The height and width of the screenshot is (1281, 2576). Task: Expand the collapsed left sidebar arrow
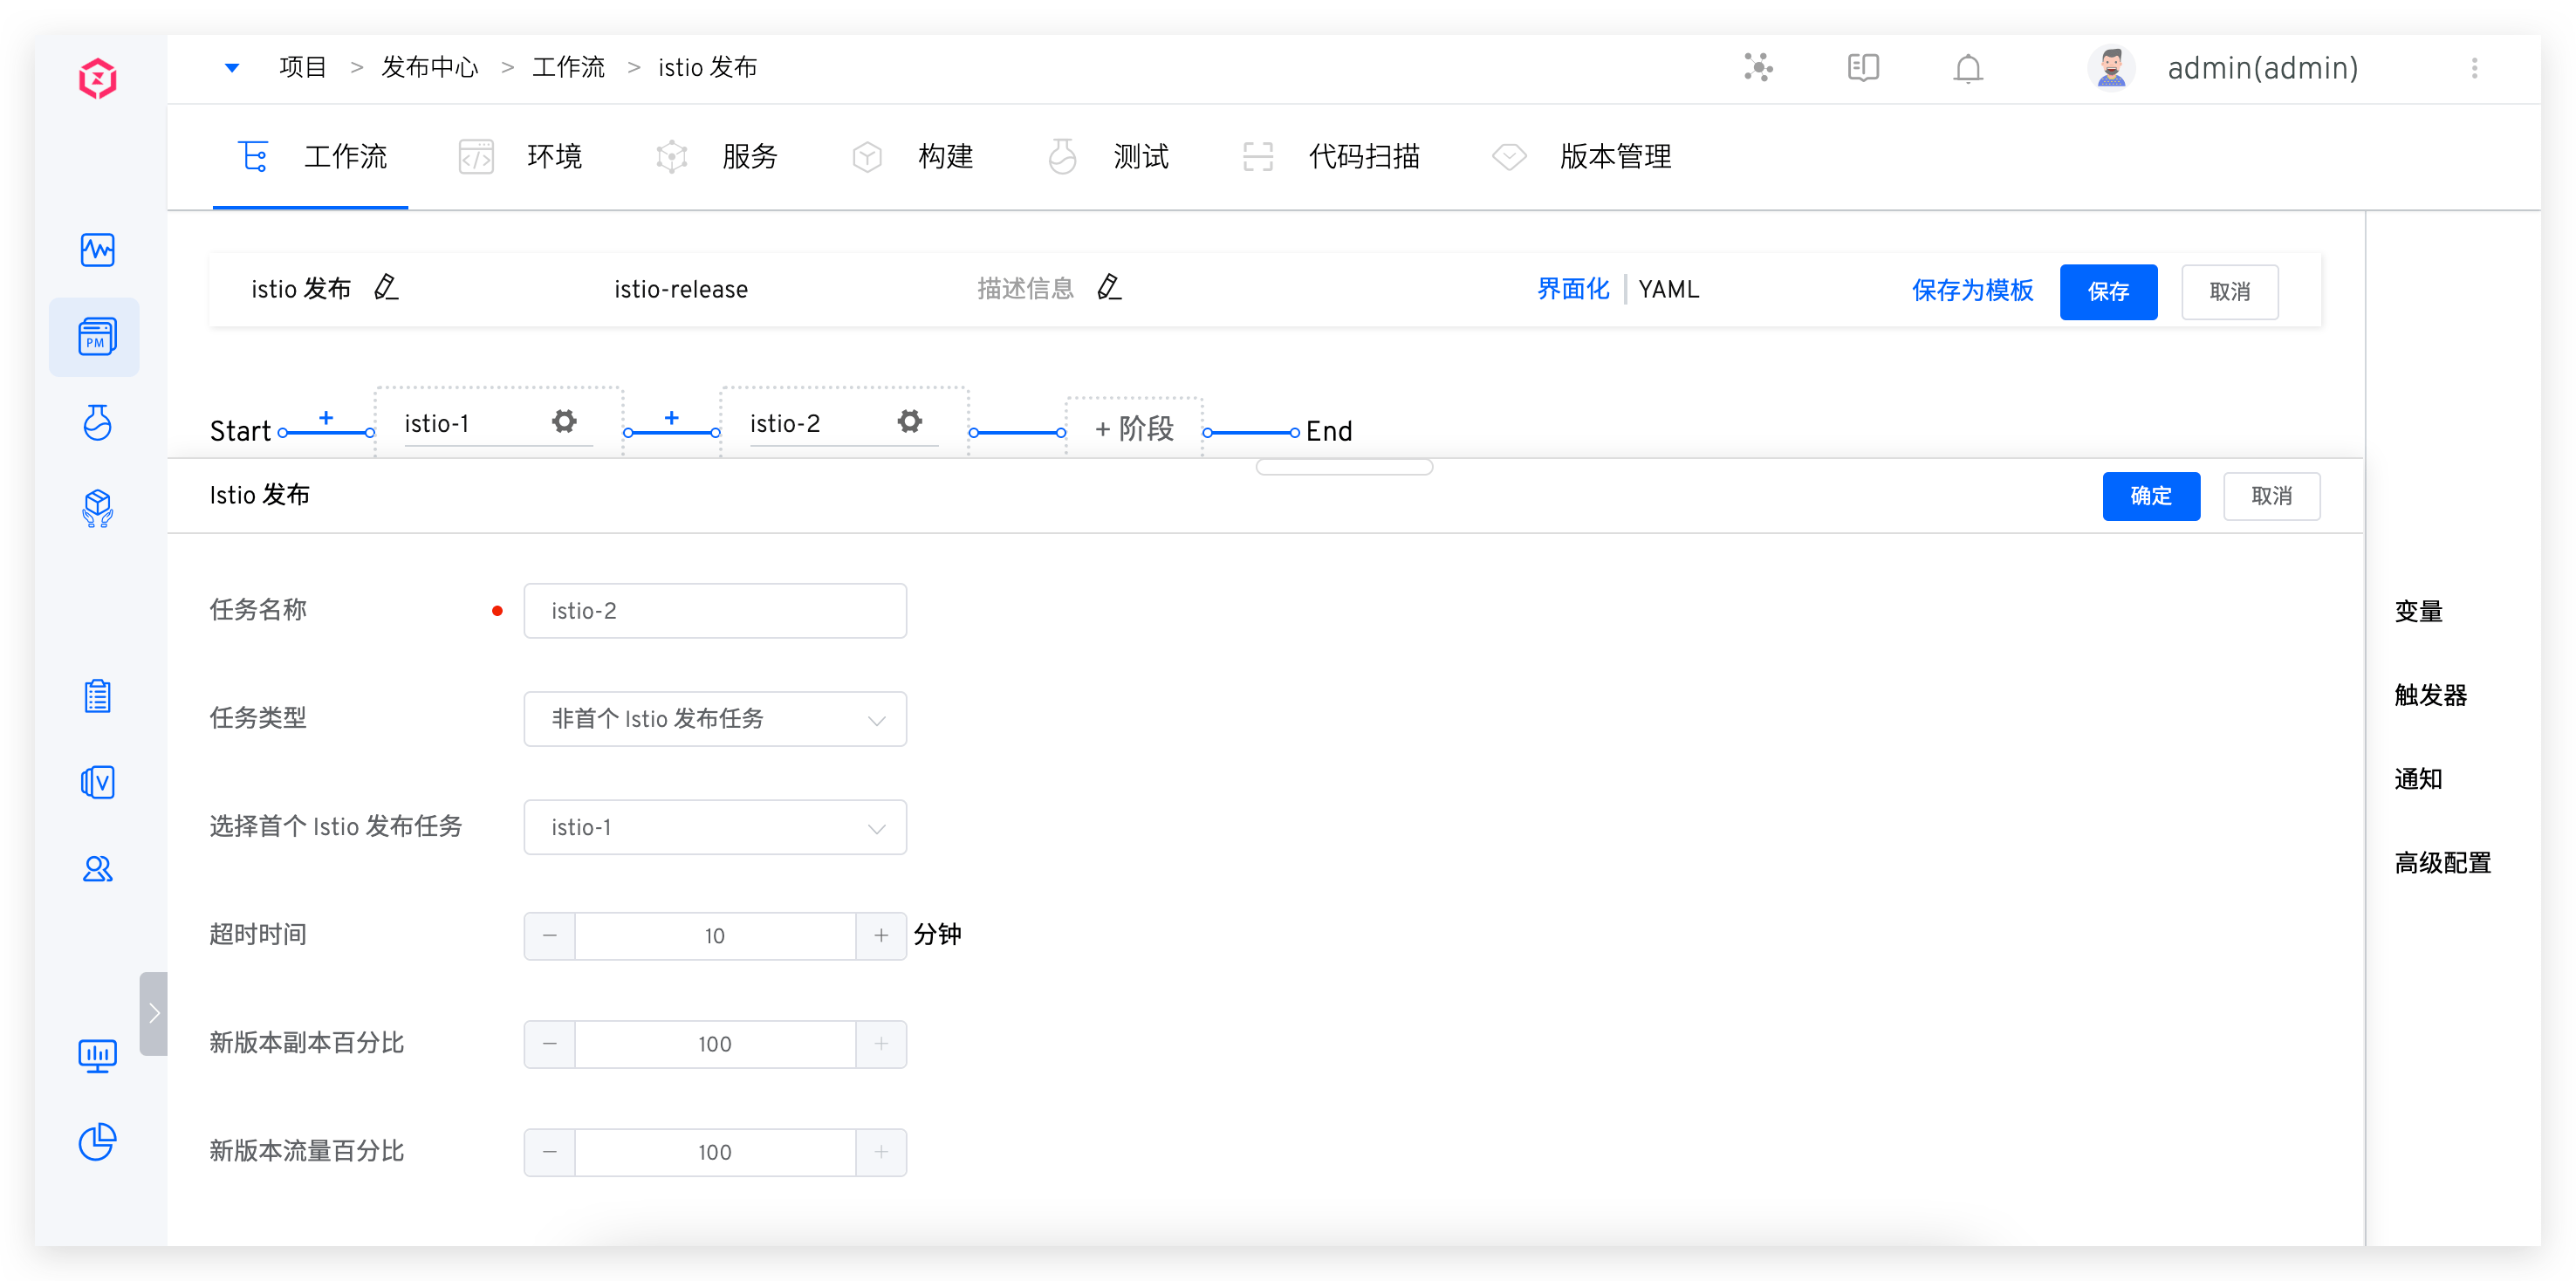pyautogui.click(x=154, y=1013)
